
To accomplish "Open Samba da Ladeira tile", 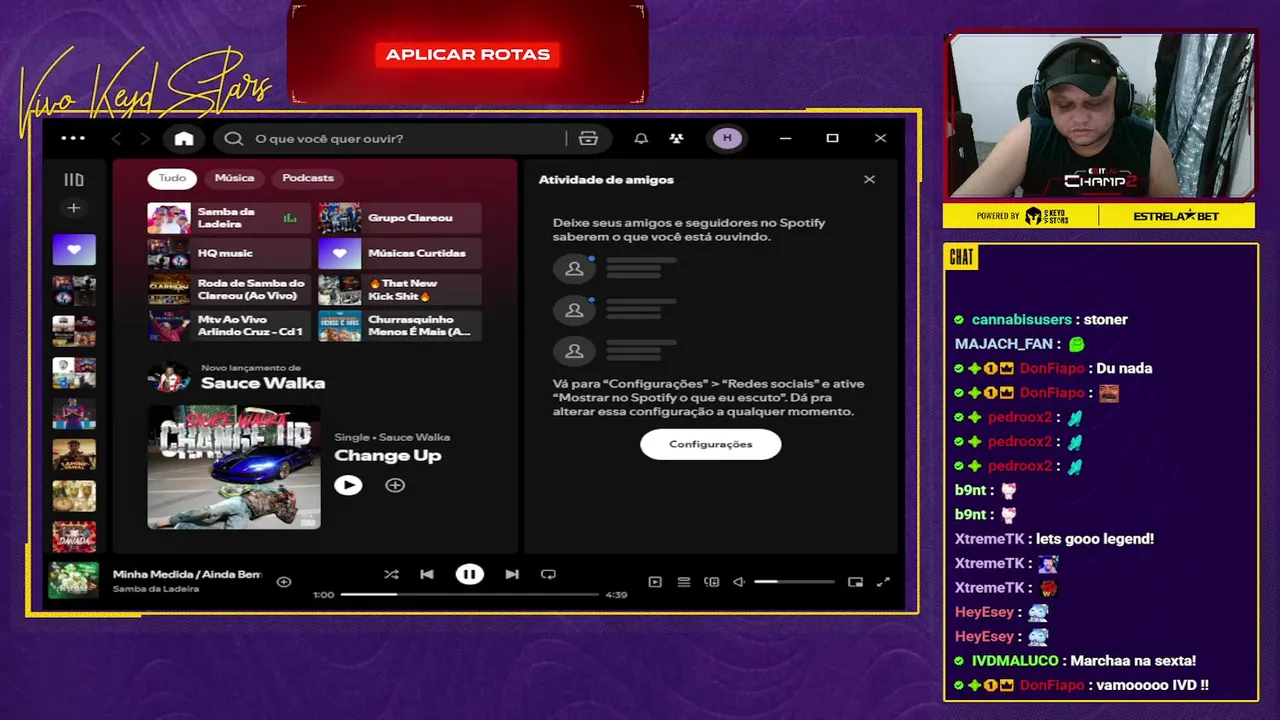I will point(229,218).
